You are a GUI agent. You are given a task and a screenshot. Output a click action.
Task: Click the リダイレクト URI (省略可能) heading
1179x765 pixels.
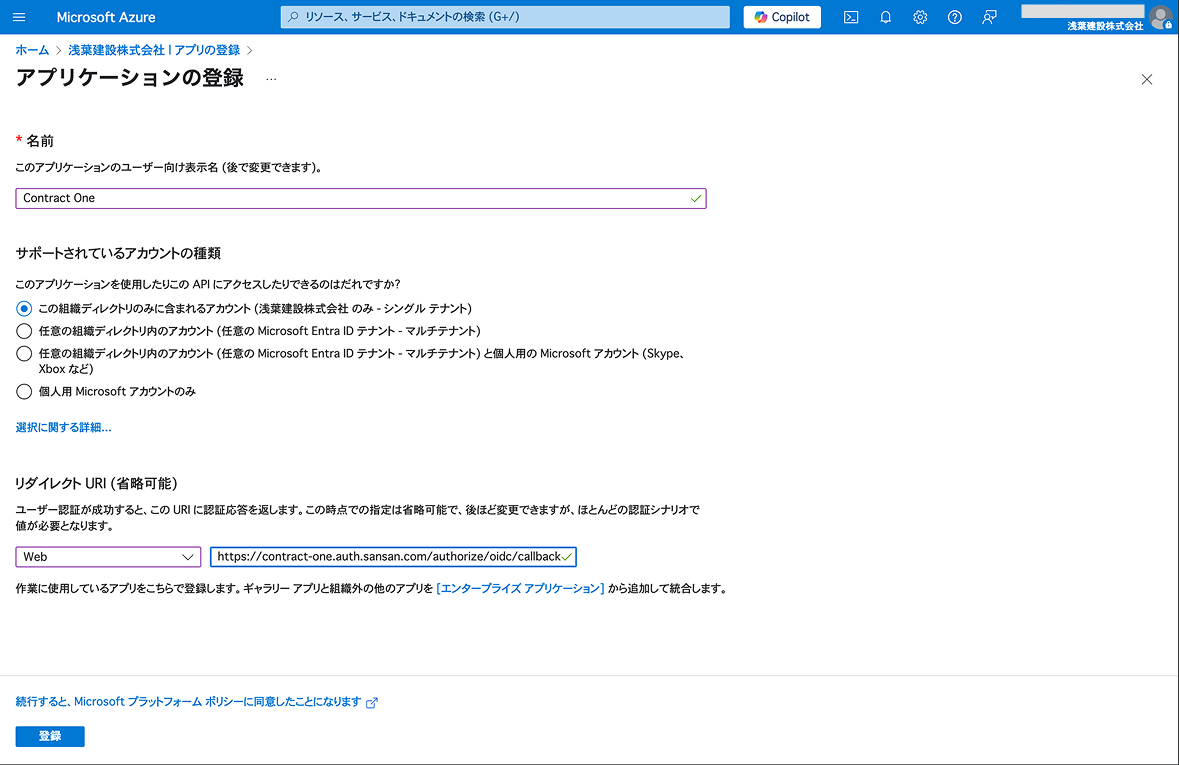coord(96,484)
